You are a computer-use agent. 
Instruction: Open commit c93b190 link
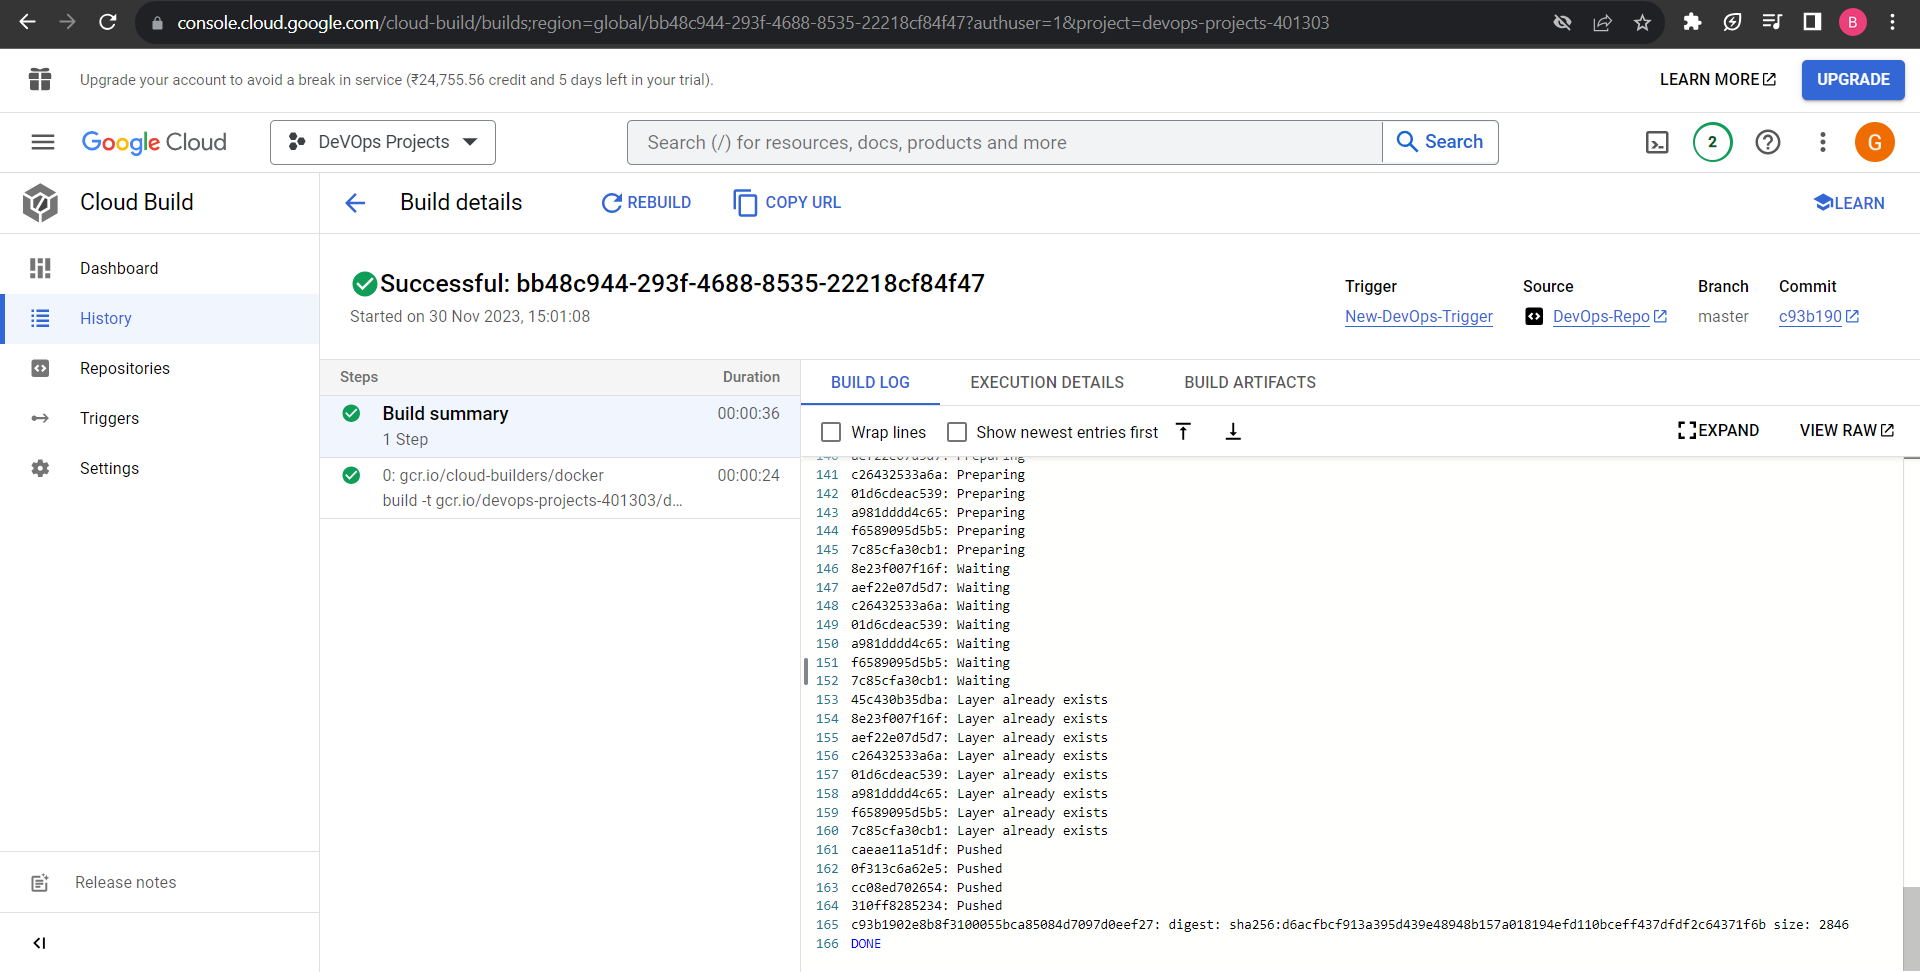tap(1818, 316)
